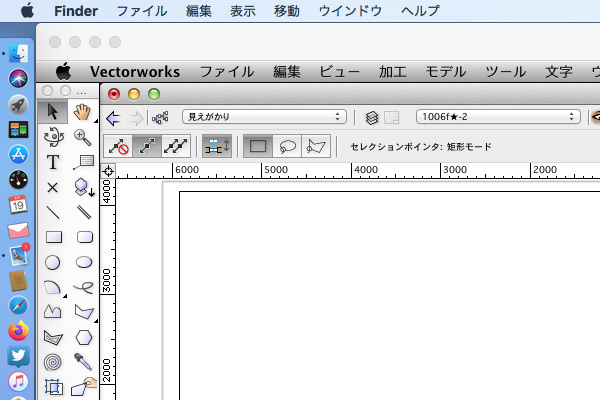Select the Pan hand tool
Screen dimensions: 600x400
click(x=82, y=112)
